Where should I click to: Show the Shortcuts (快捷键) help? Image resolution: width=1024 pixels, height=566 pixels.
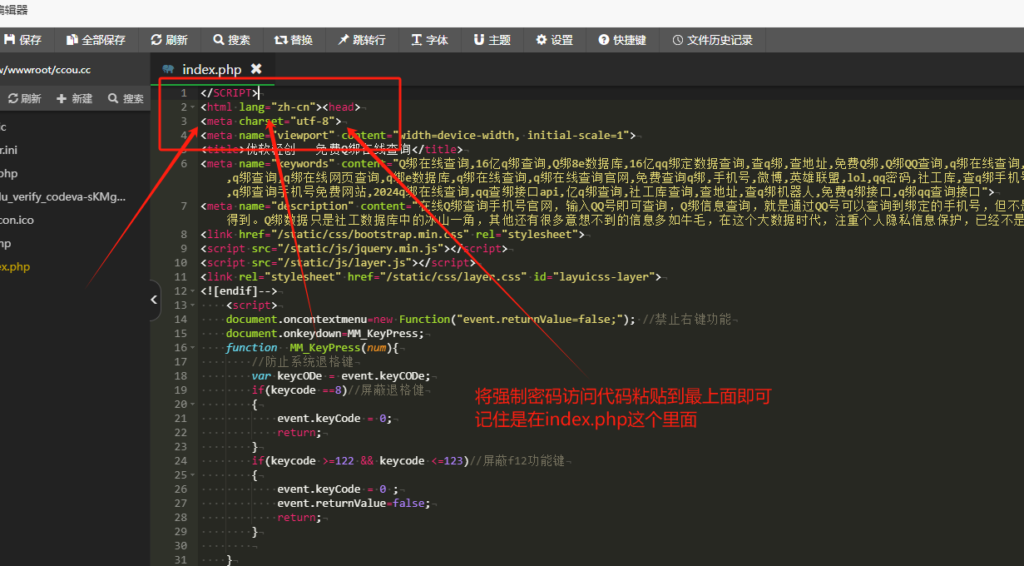pyautogui.click(x=604, y=40)
